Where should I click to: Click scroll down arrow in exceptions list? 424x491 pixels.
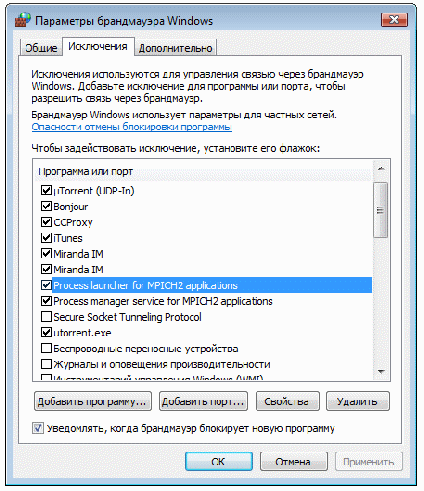[381, 372]
